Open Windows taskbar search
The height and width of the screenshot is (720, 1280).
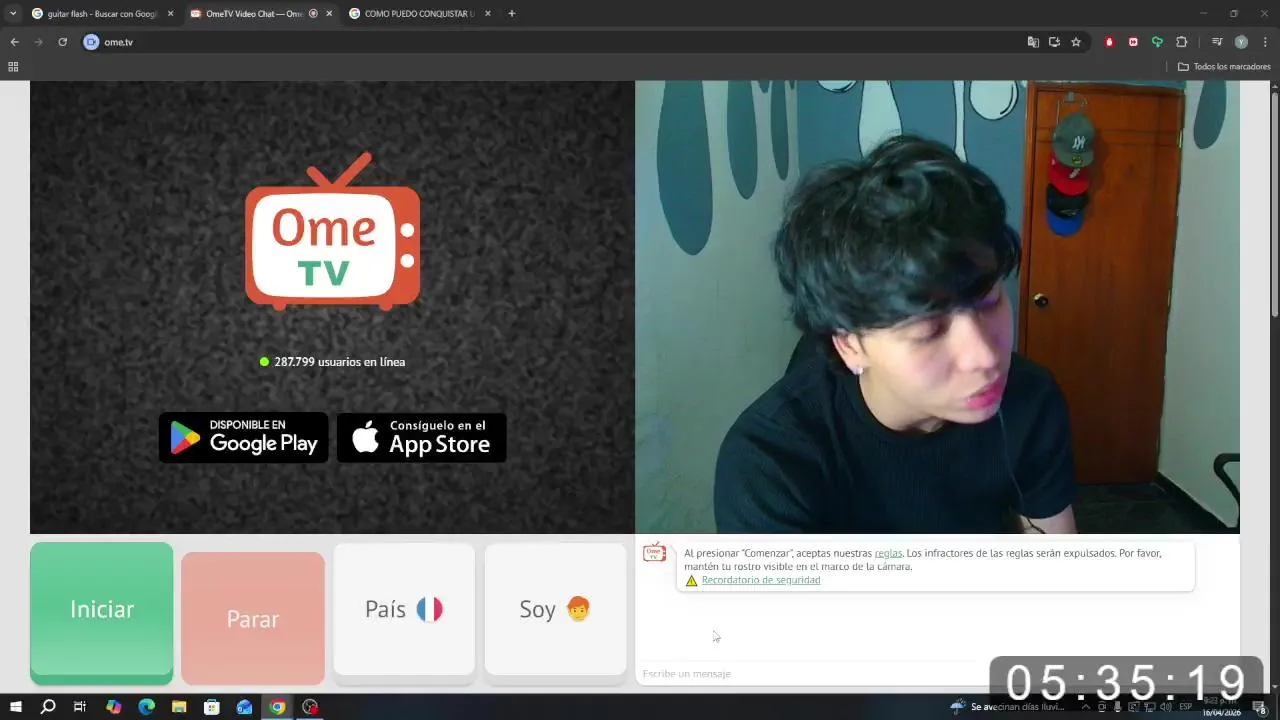coord(47,707)
